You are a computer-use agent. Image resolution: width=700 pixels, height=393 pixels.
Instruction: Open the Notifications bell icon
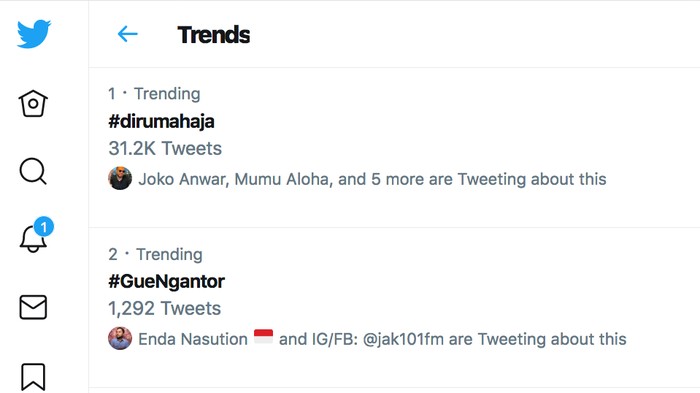[33, 238]
